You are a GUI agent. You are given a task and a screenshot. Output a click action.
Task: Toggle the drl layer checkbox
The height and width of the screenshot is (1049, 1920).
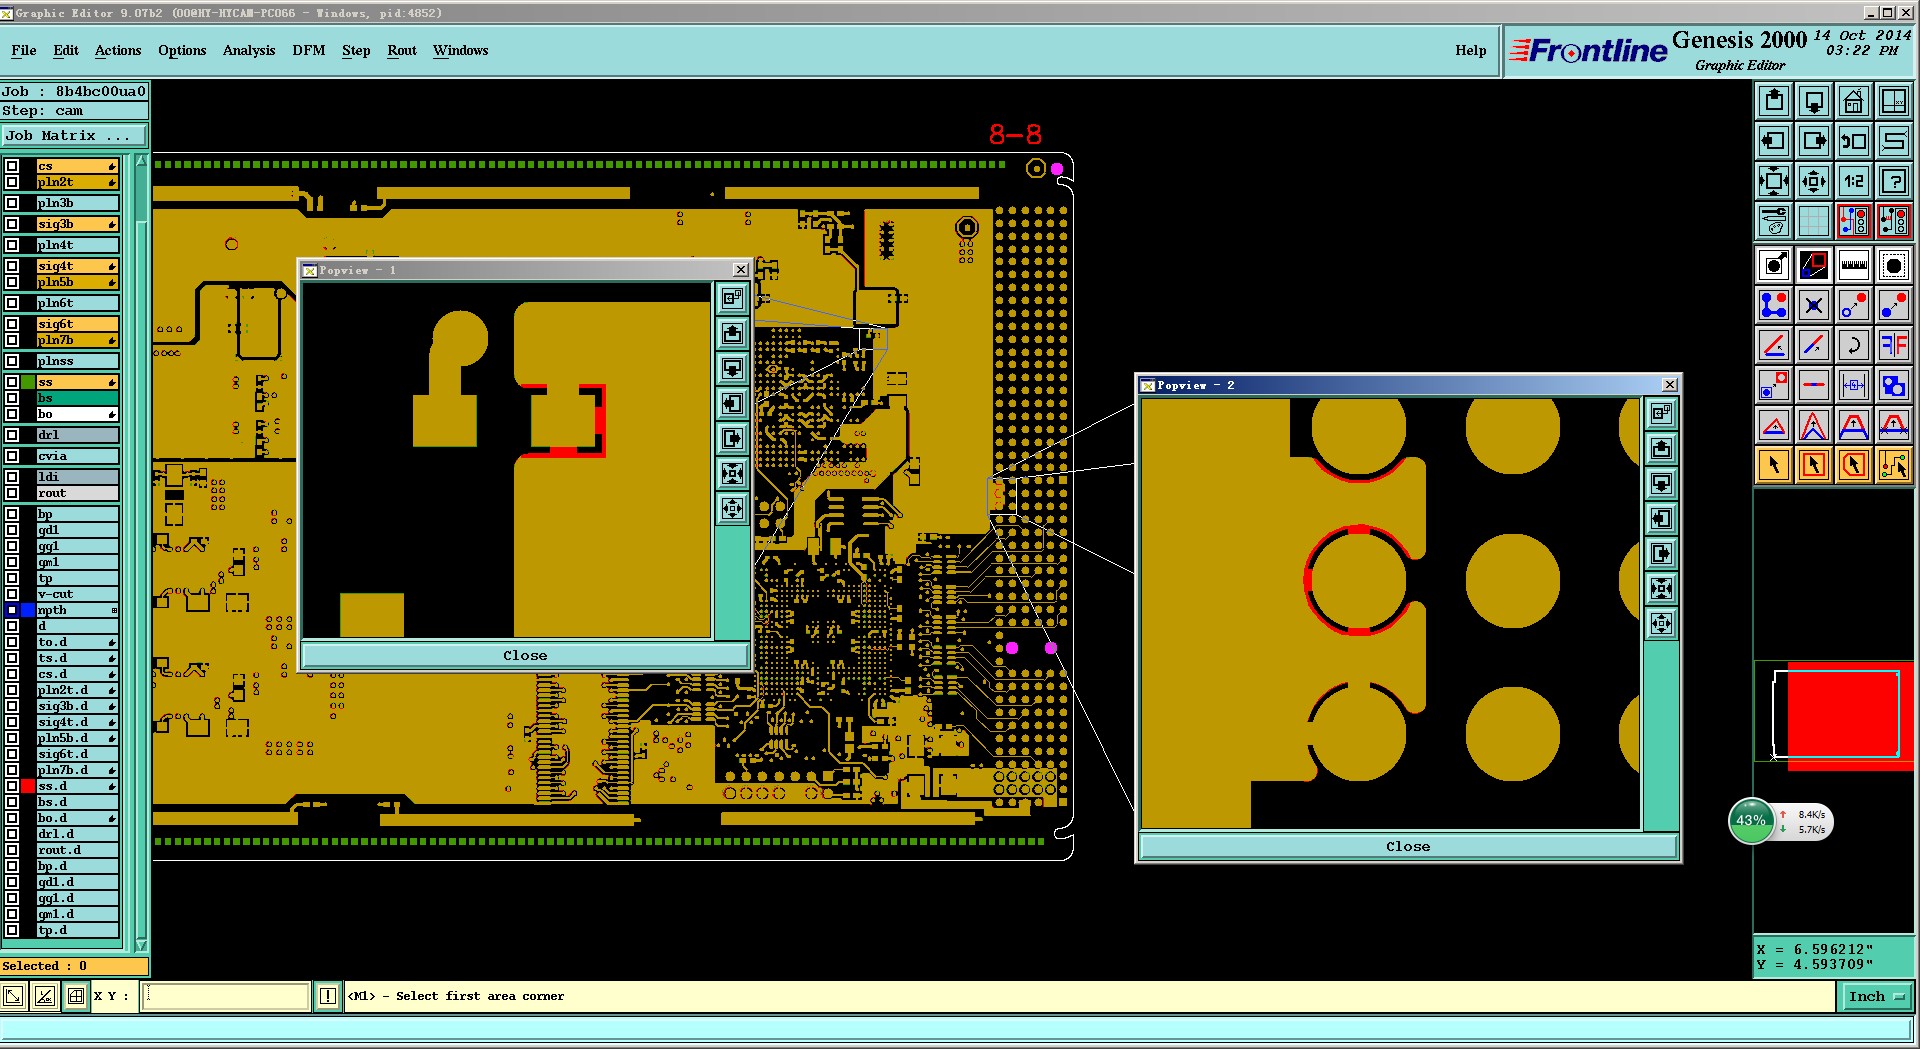12,435
